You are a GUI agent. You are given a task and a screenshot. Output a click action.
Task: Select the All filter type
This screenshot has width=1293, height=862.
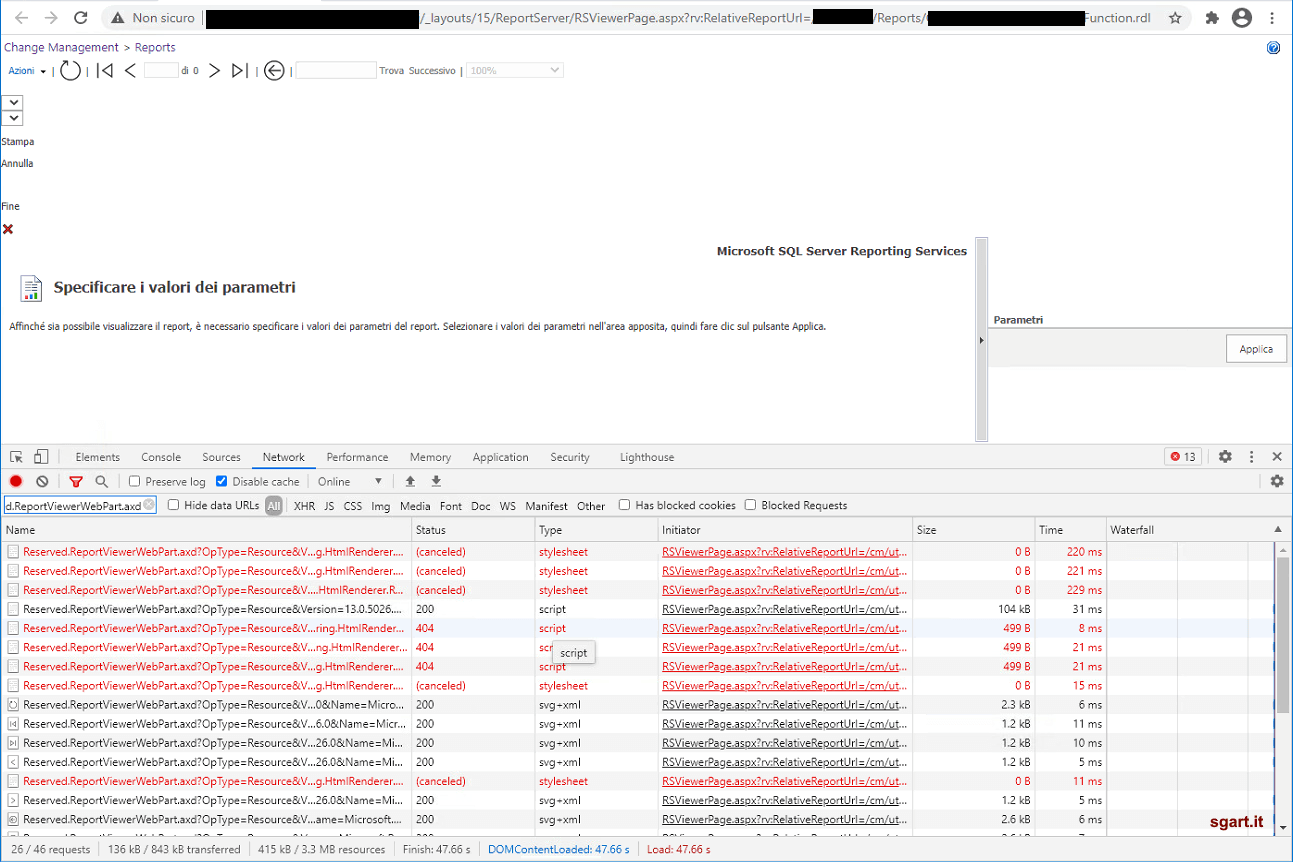pos(274,506)
